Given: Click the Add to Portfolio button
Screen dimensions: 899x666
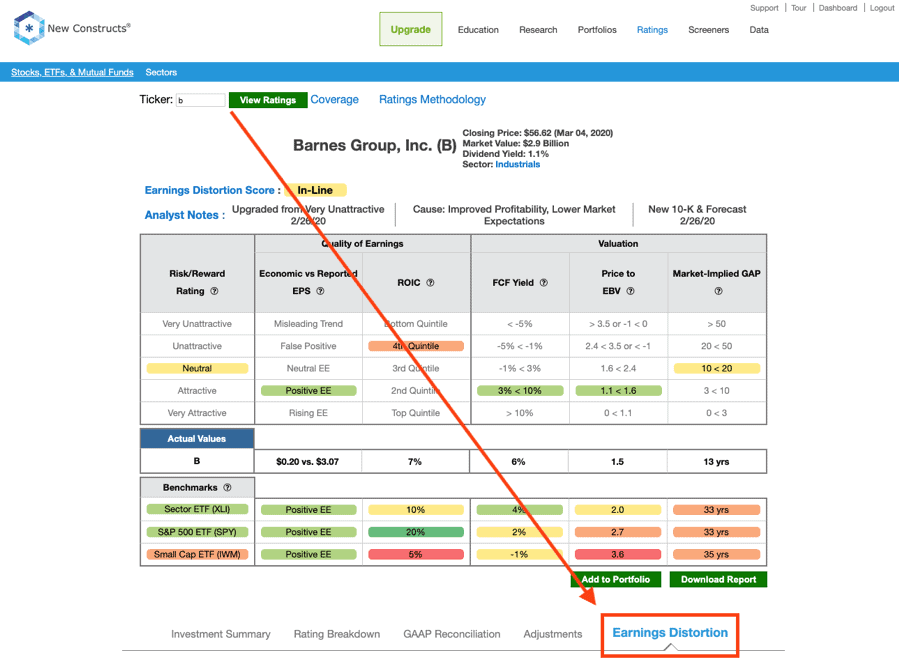Looking at the screenshot, I should (x=616, y=579).
